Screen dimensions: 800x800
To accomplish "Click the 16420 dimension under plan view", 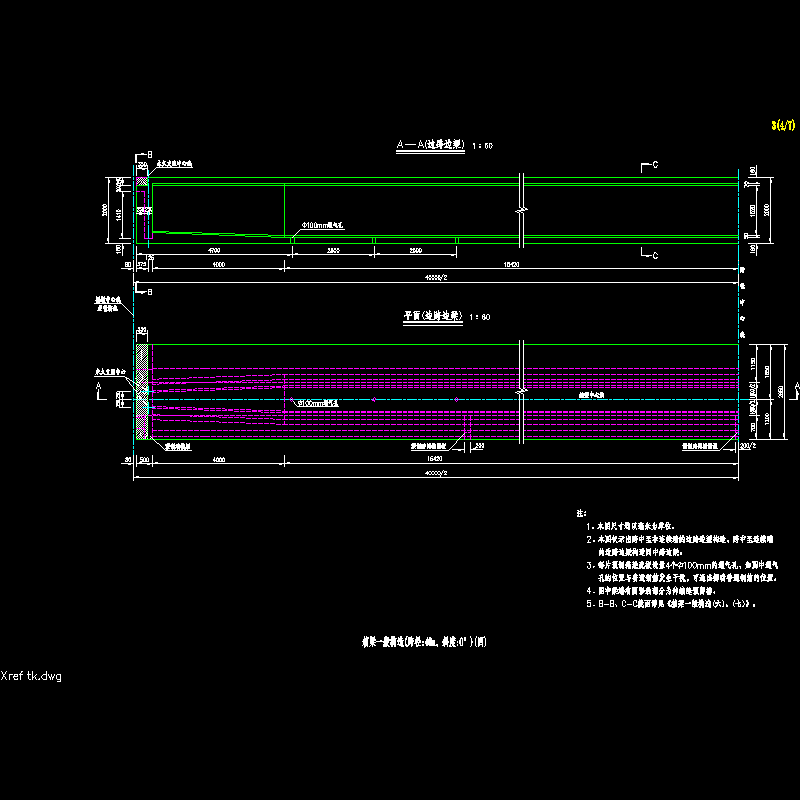I will [x=434, y=459].
